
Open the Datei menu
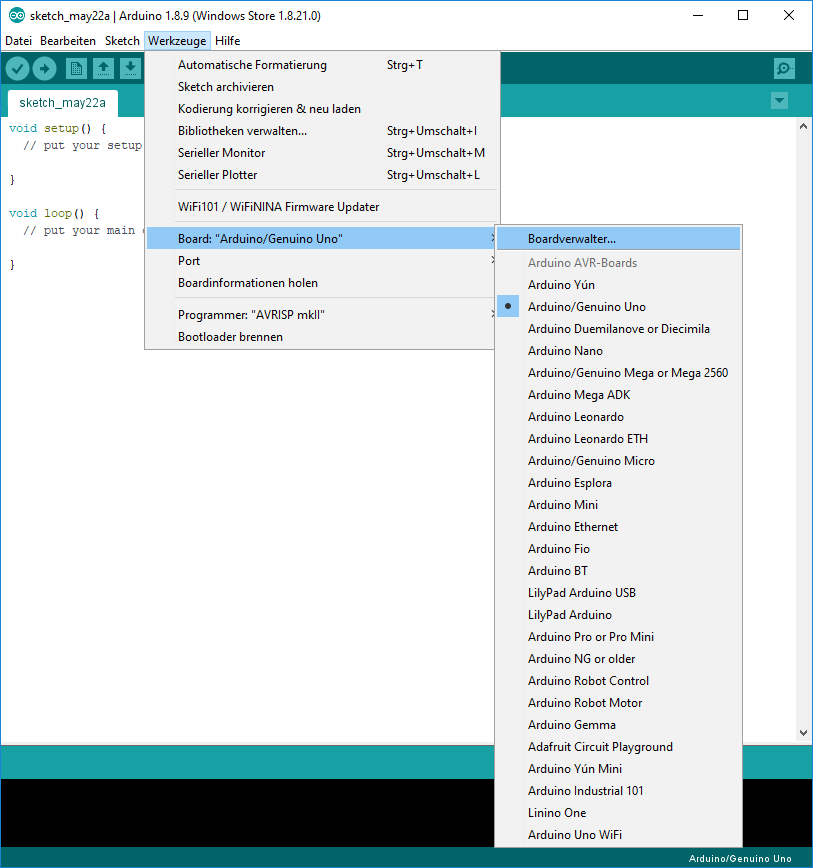(x=19, y=41)
